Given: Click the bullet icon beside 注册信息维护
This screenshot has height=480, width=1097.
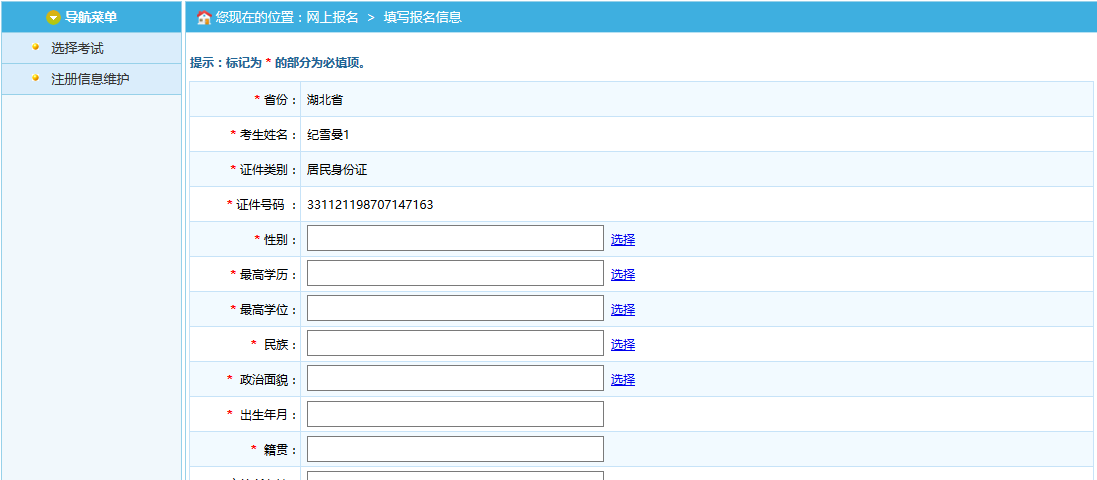Looking at the screenshot, I should pos(36,78).
